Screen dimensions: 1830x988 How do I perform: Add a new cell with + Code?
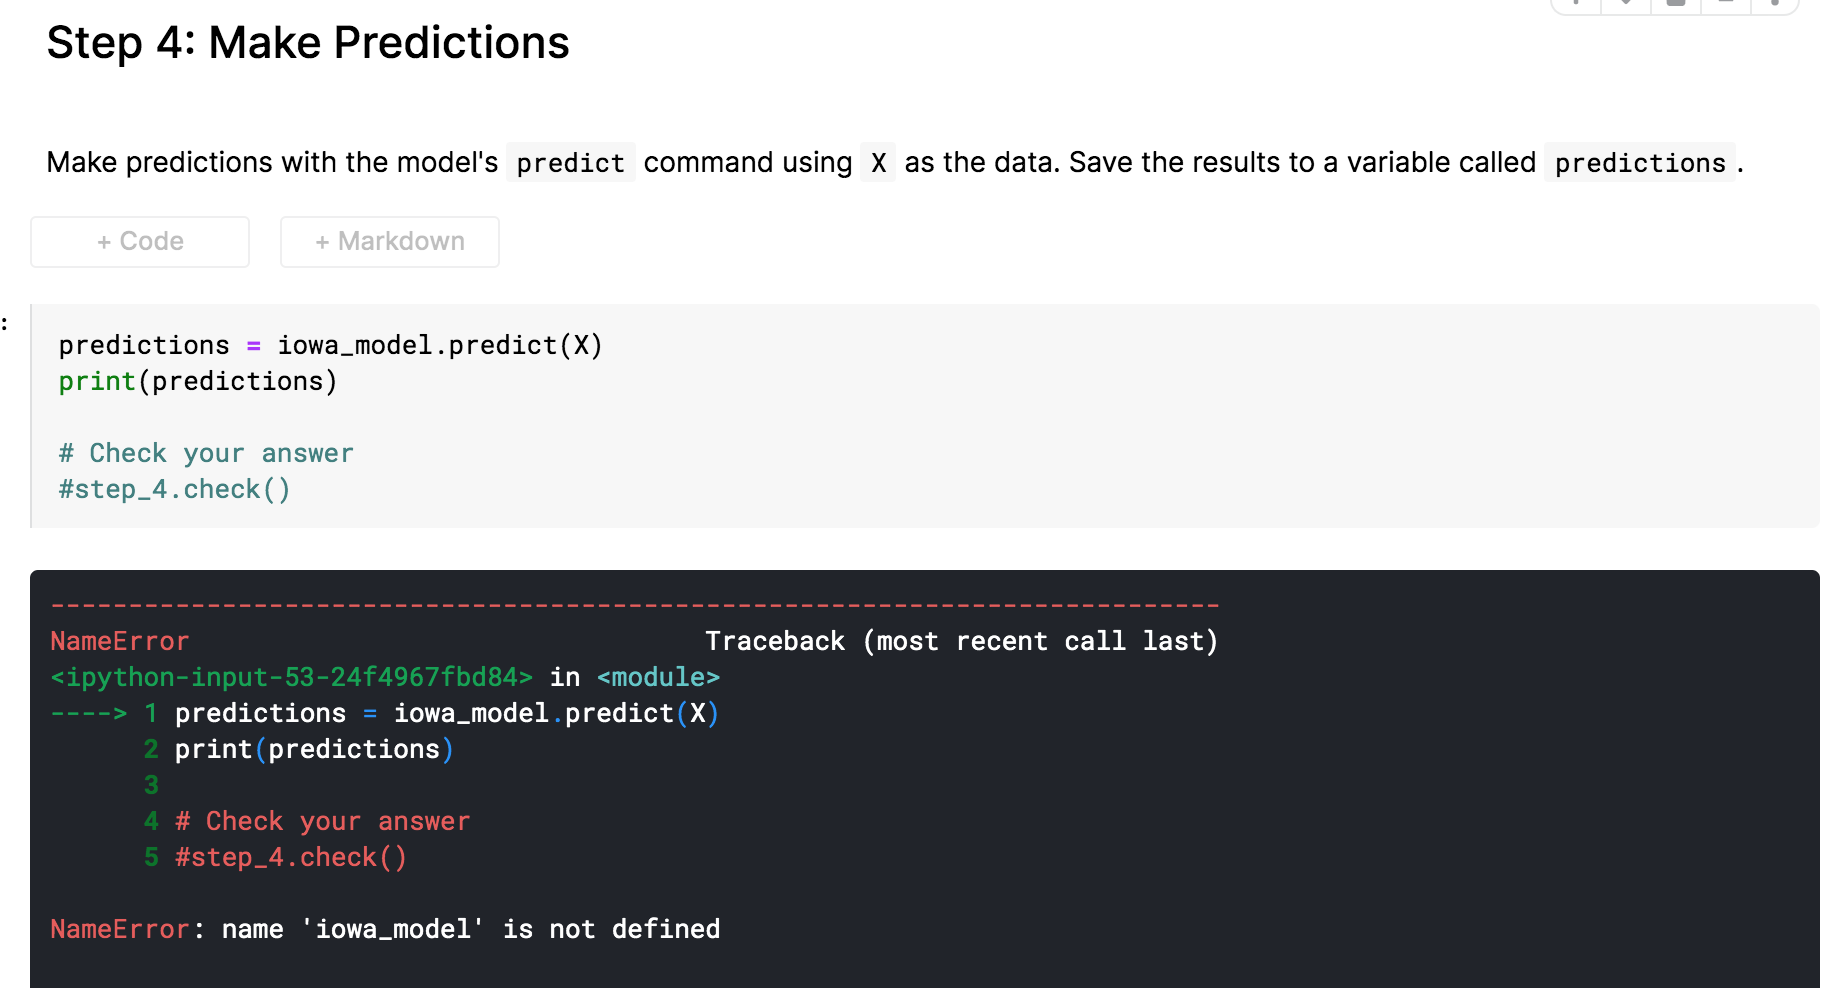[140, 242]
